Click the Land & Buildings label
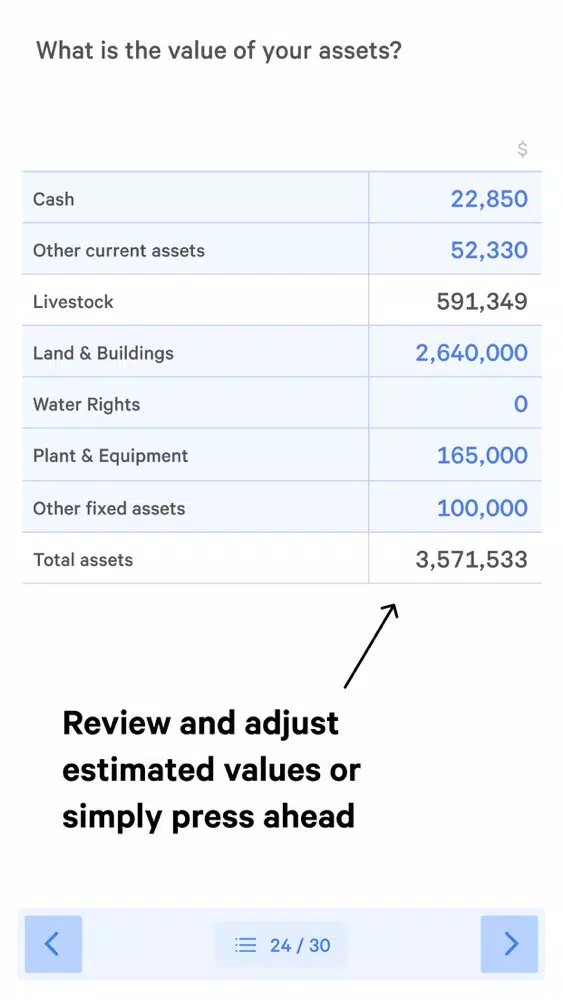The image size is (563, 1000). 103,353
